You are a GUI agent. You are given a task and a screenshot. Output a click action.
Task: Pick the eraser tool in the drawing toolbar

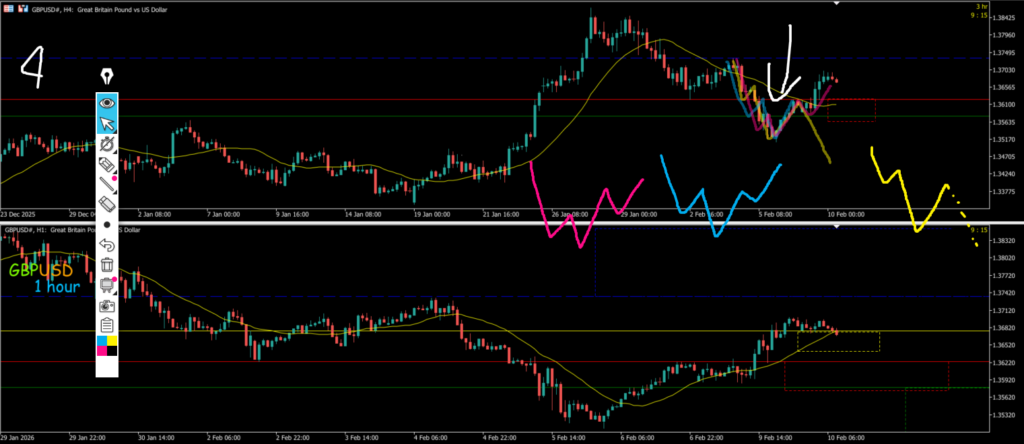[107, 204]
